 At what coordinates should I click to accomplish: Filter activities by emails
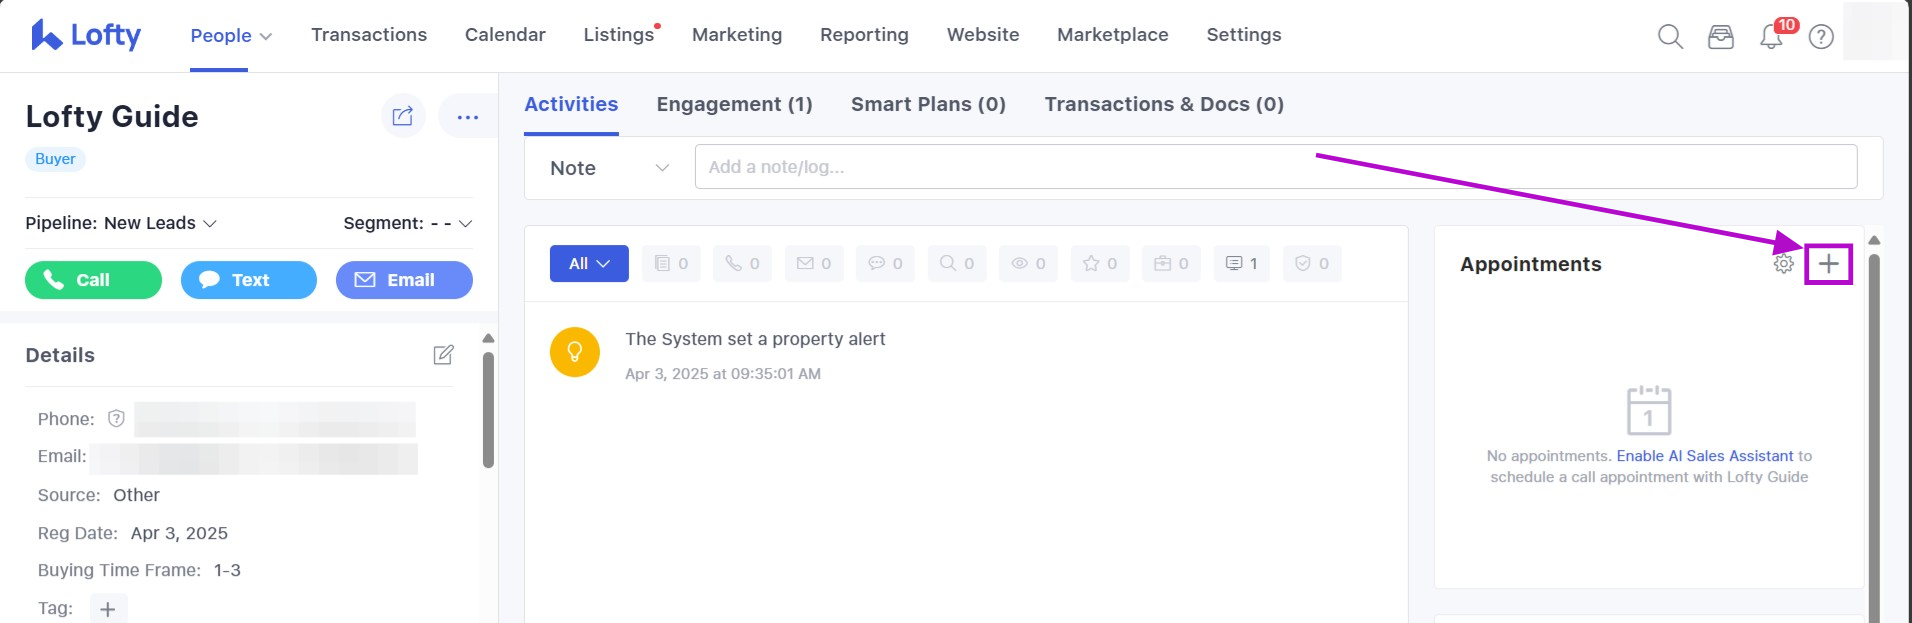click(x=814, y=263)
